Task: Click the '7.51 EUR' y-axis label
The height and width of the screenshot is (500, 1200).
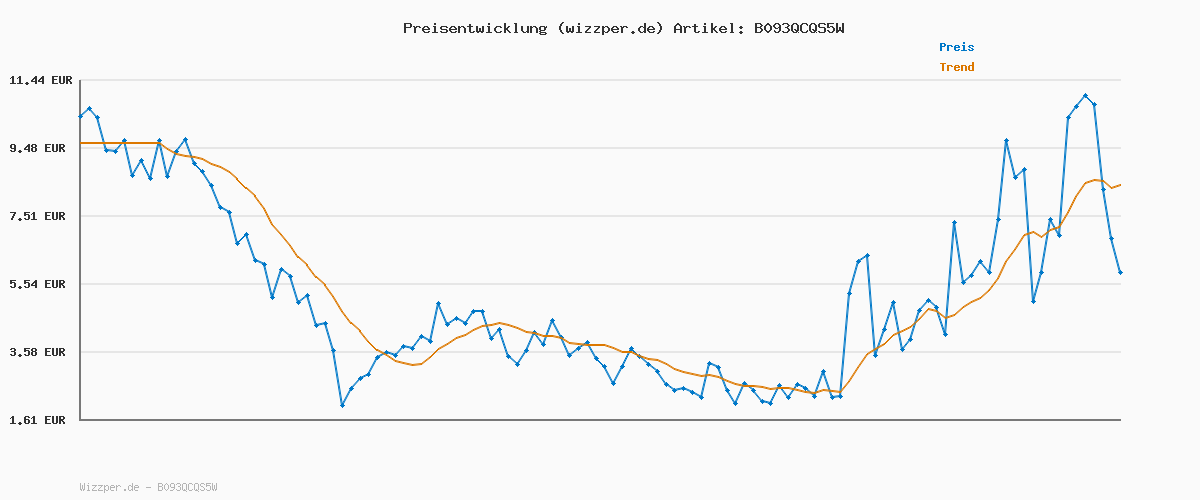Action: pos(37,216)
